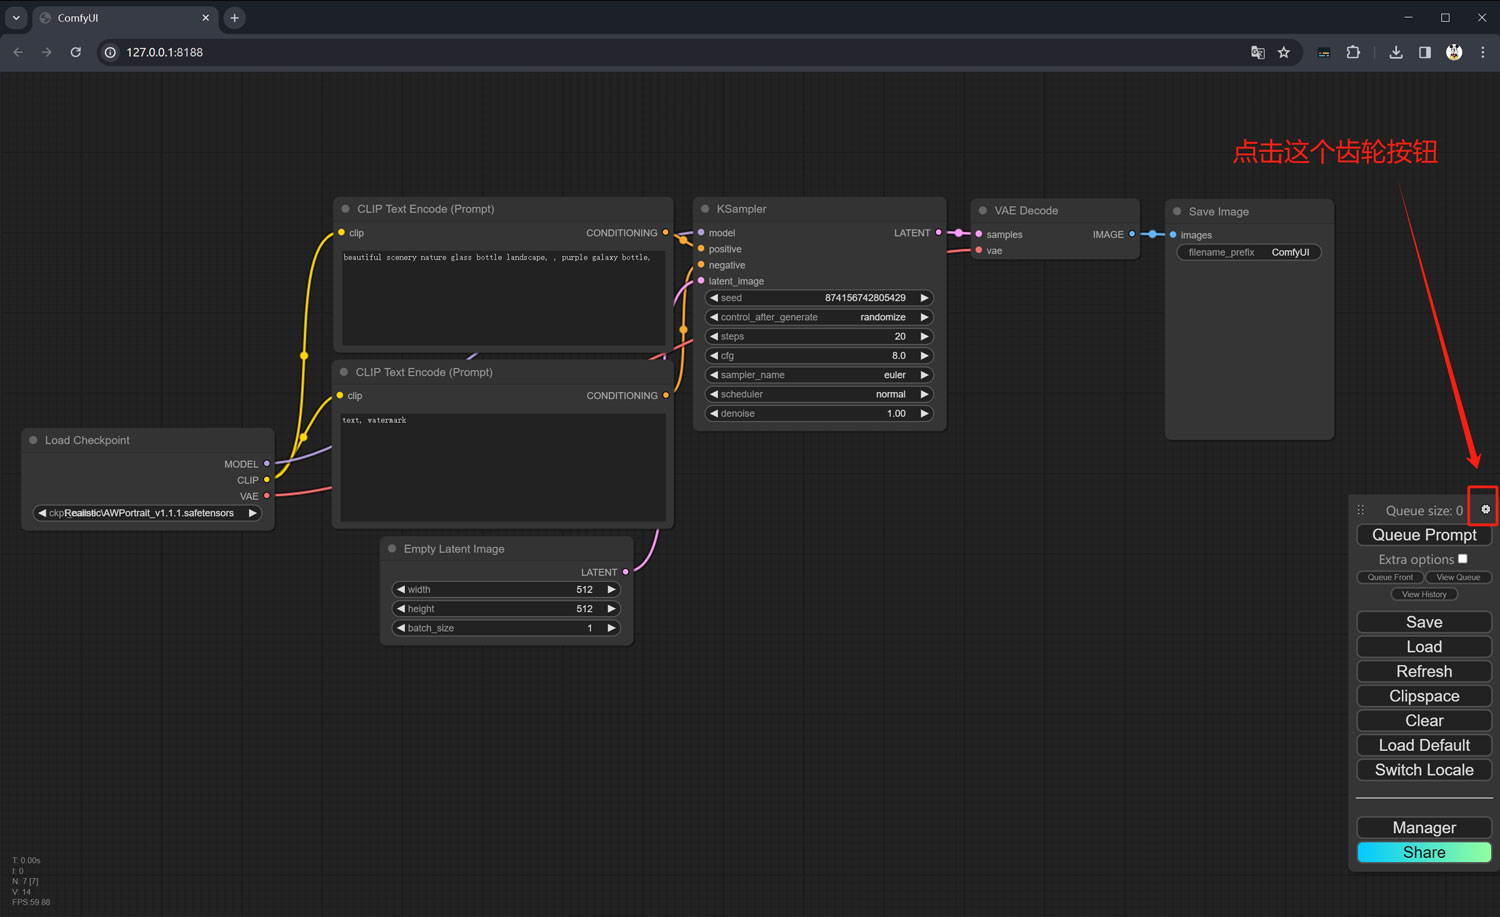Viewport: 1500px width, 917px height.
Task: Open the sampler_name euler dropdown
Action: (818, 375)
